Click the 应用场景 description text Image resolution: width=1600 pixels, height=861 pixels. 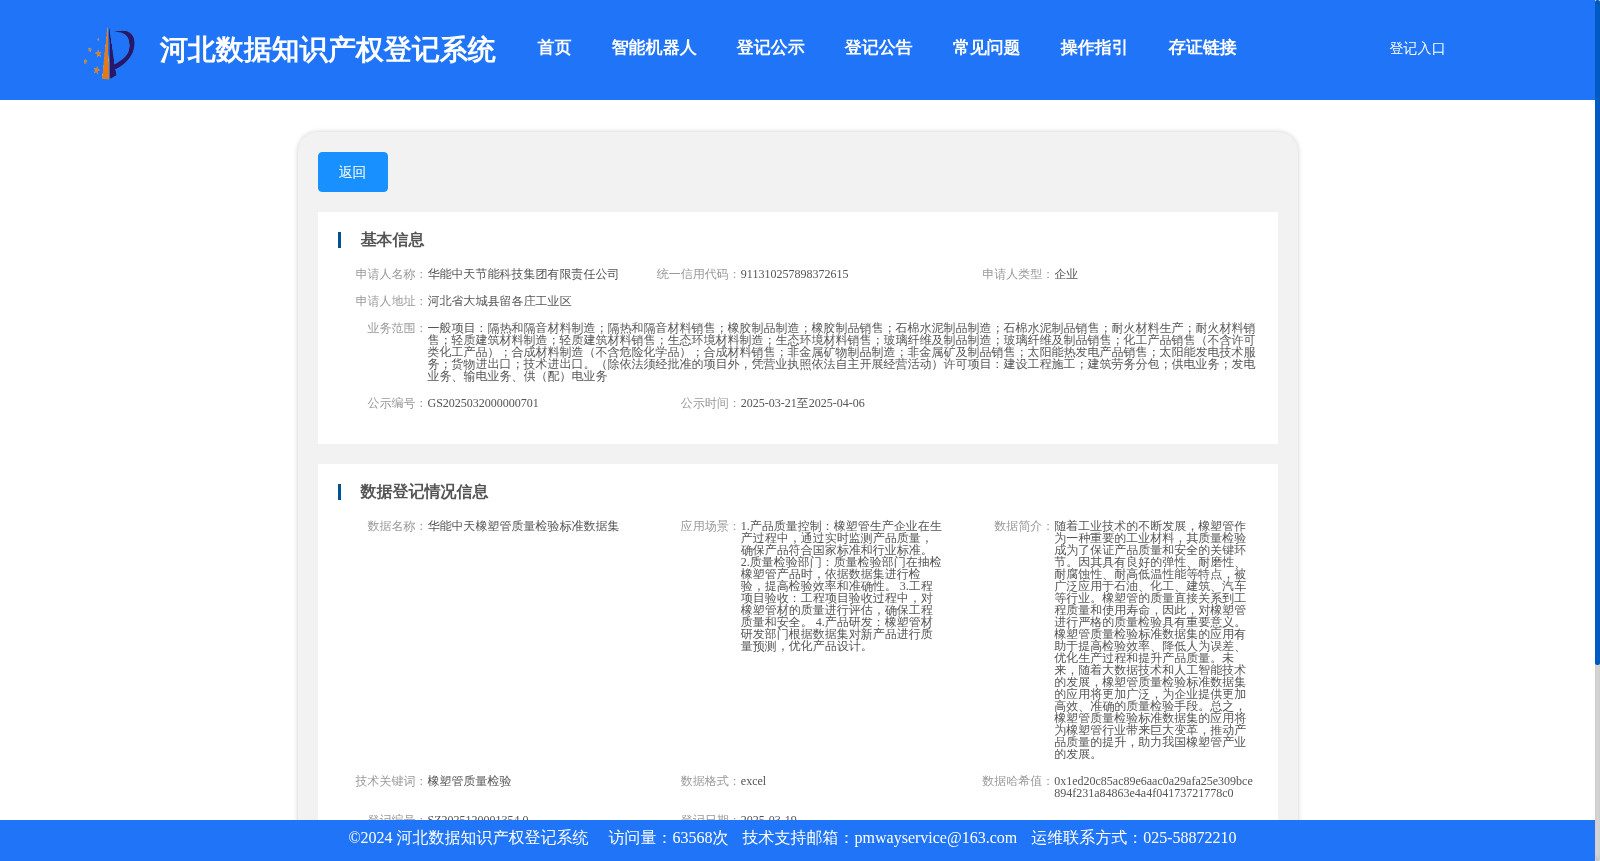pos(841,586)
